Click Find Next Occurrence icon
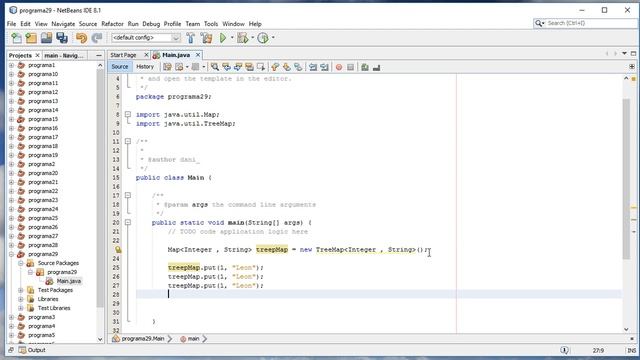Screen dimensions: 640x360 [238, 67]
